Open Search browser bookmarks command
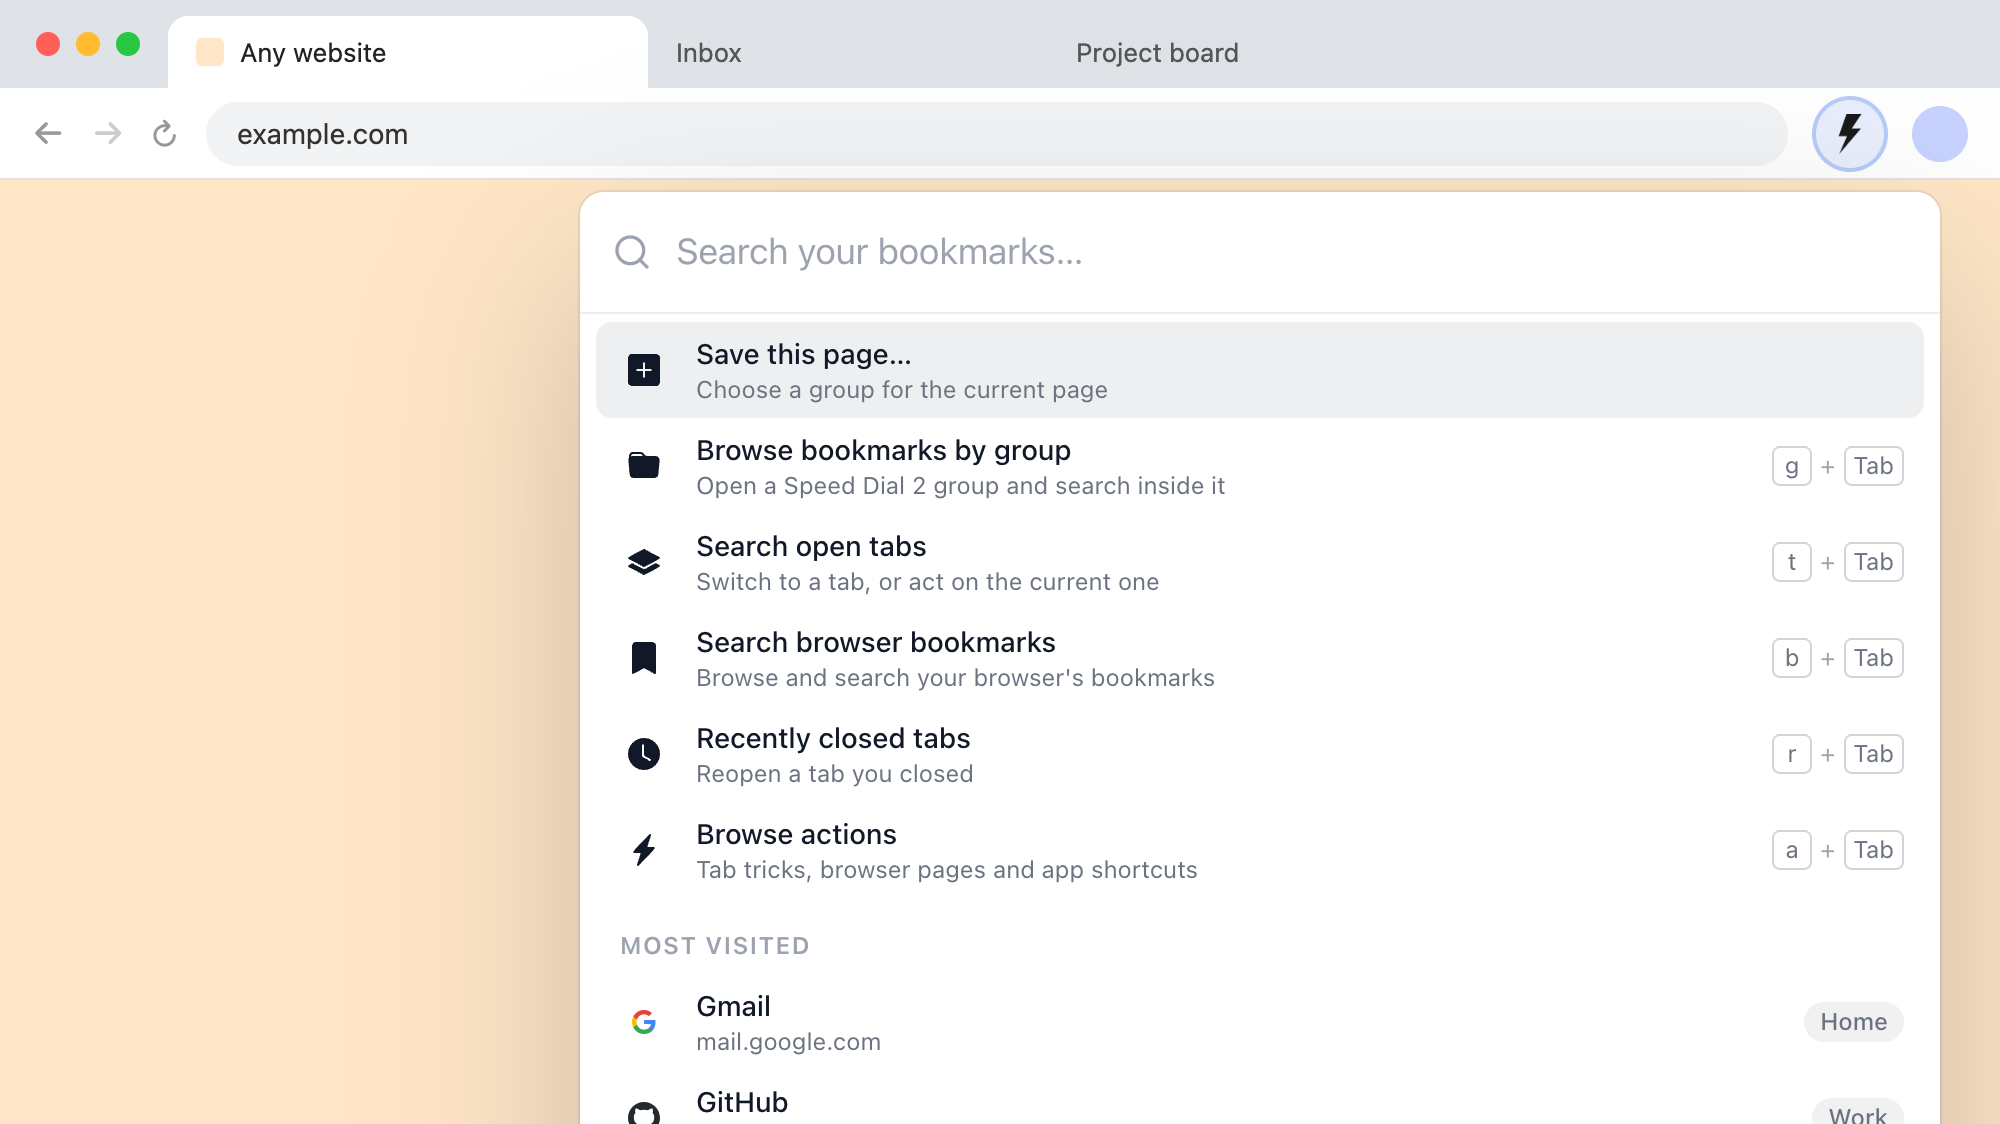 1260,658
